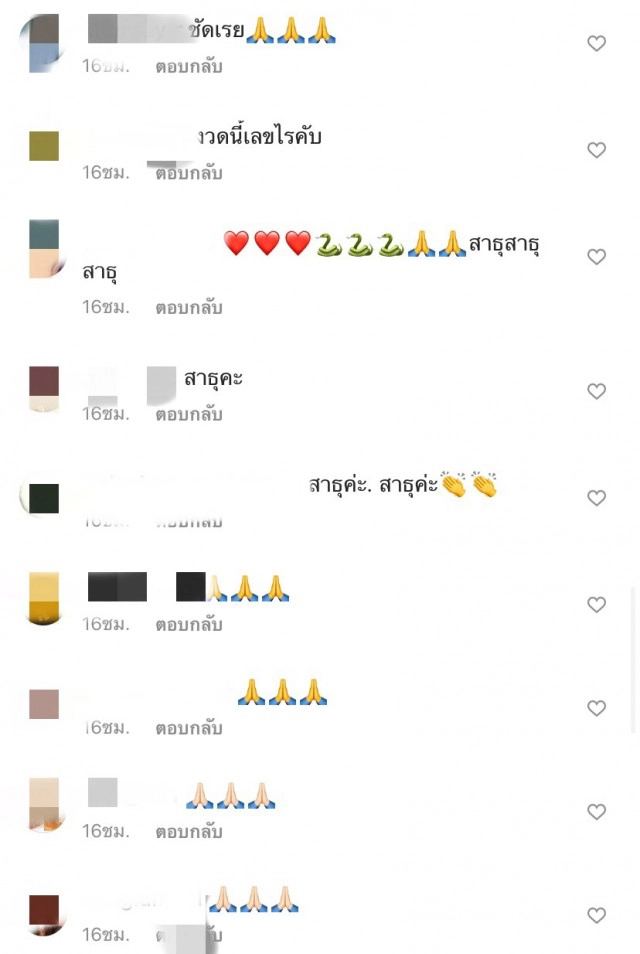
Task: Like the "งวดนี้เลขไรคับ" comment
Action: (x=596, y=150)
